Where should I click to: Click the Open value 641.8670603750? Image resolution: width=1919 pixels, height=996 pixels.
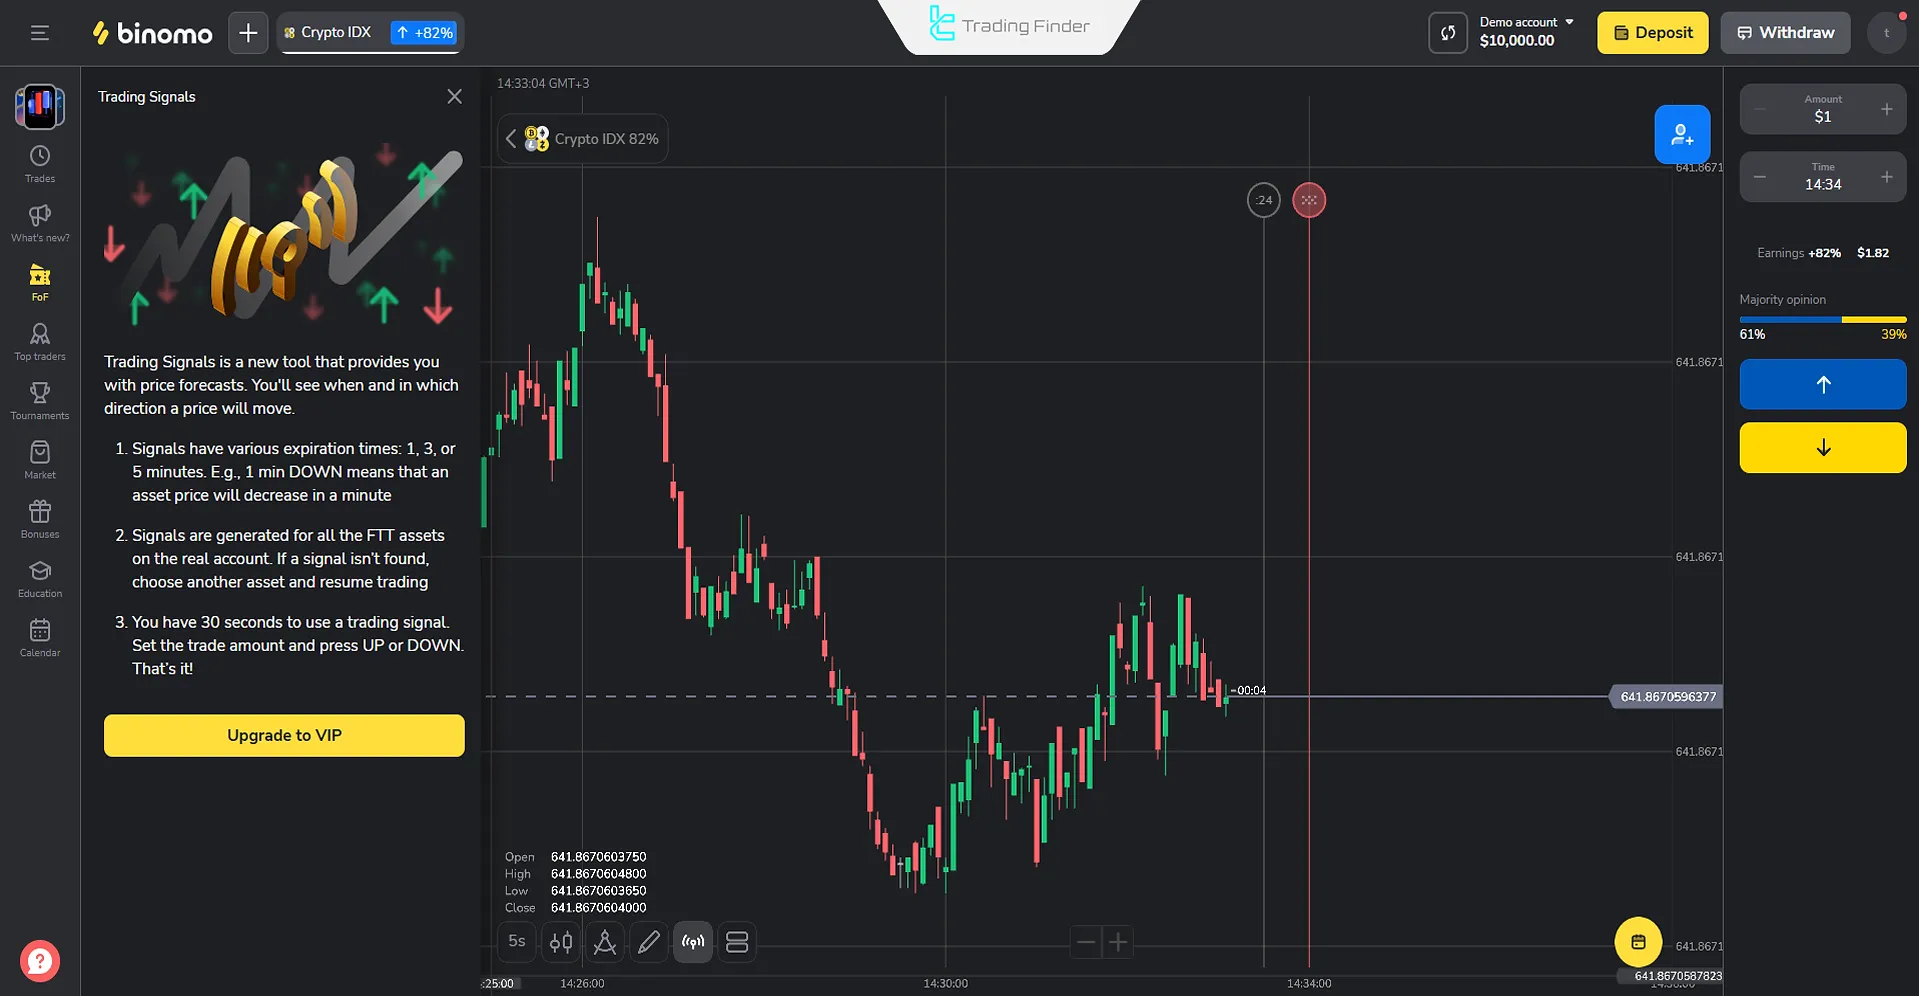pyautogui.click(x=598, y=857)
